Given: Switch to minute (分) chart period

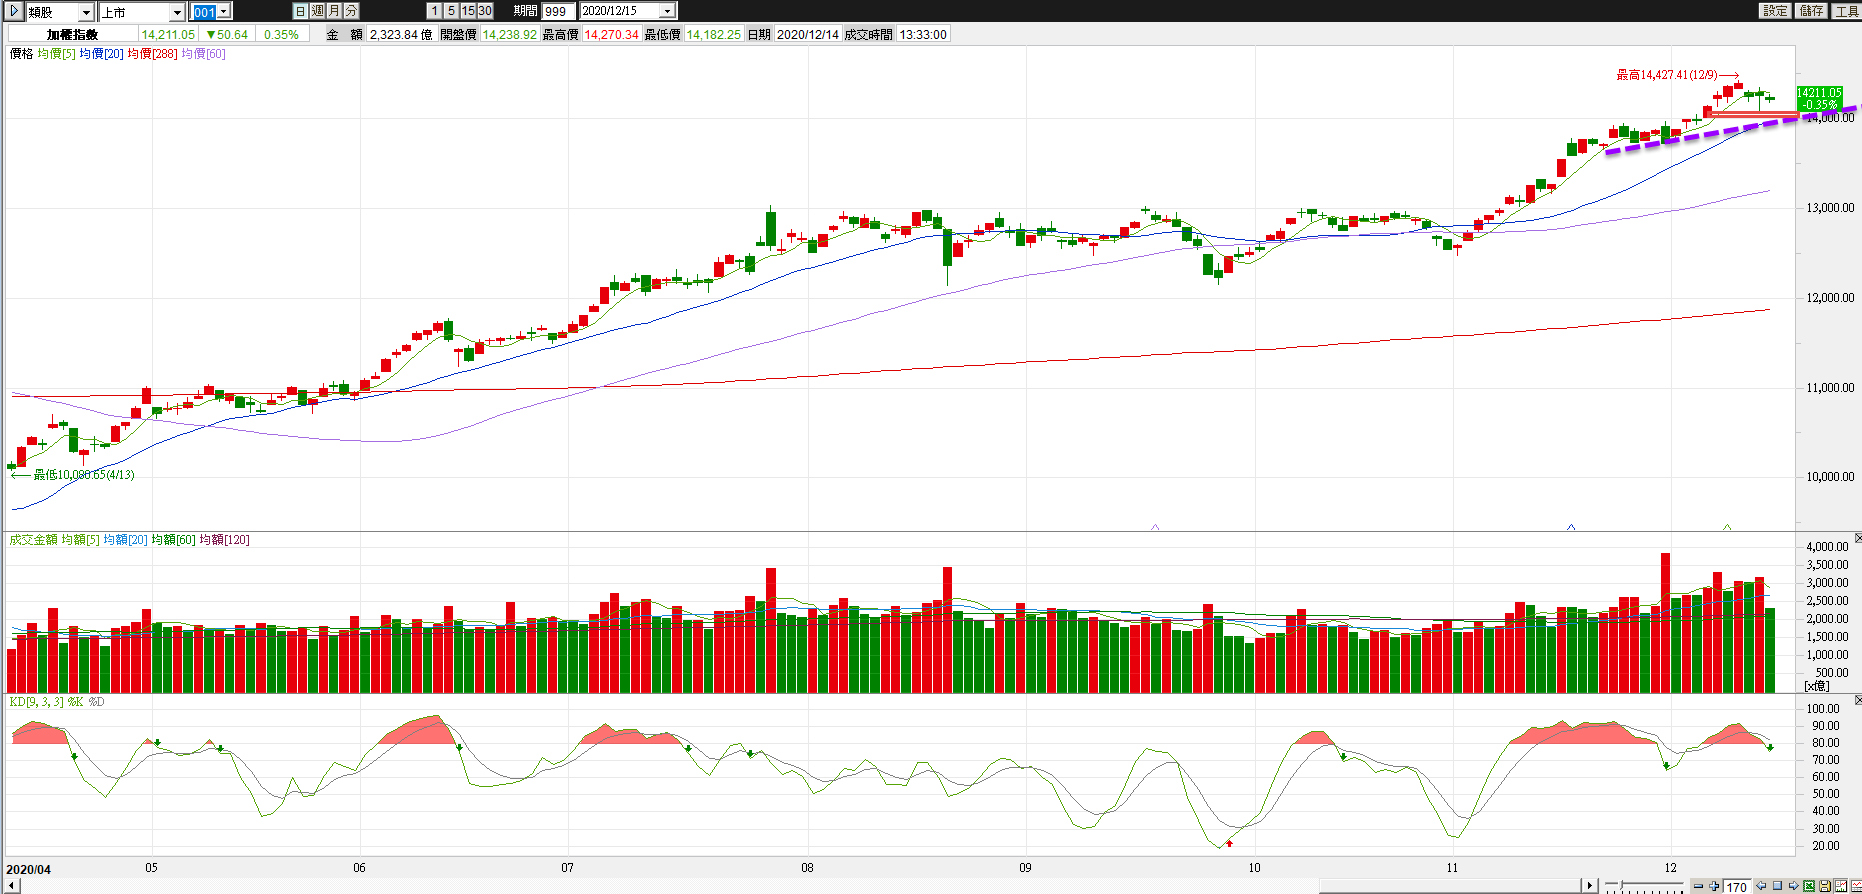Looking at the screenshot, I should point(351,11).
